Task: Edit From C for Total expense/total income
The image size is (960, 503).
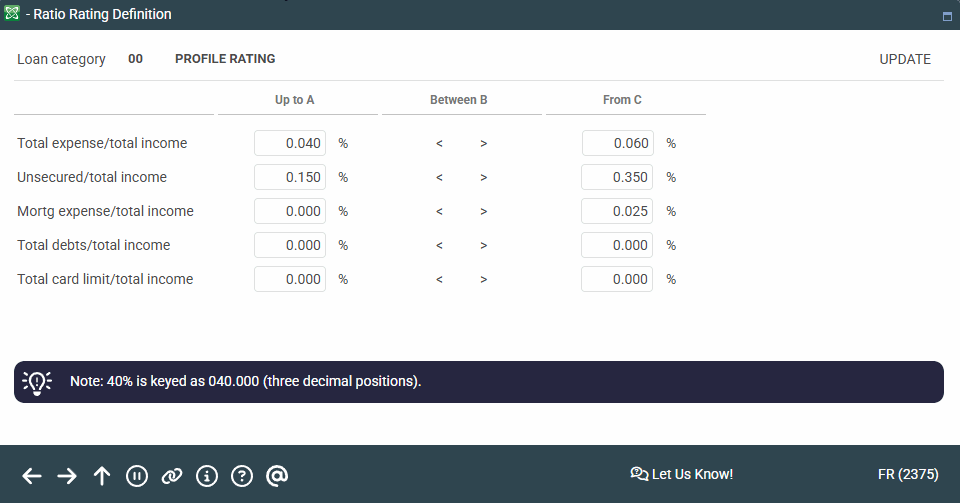Action: coord(617,143)
